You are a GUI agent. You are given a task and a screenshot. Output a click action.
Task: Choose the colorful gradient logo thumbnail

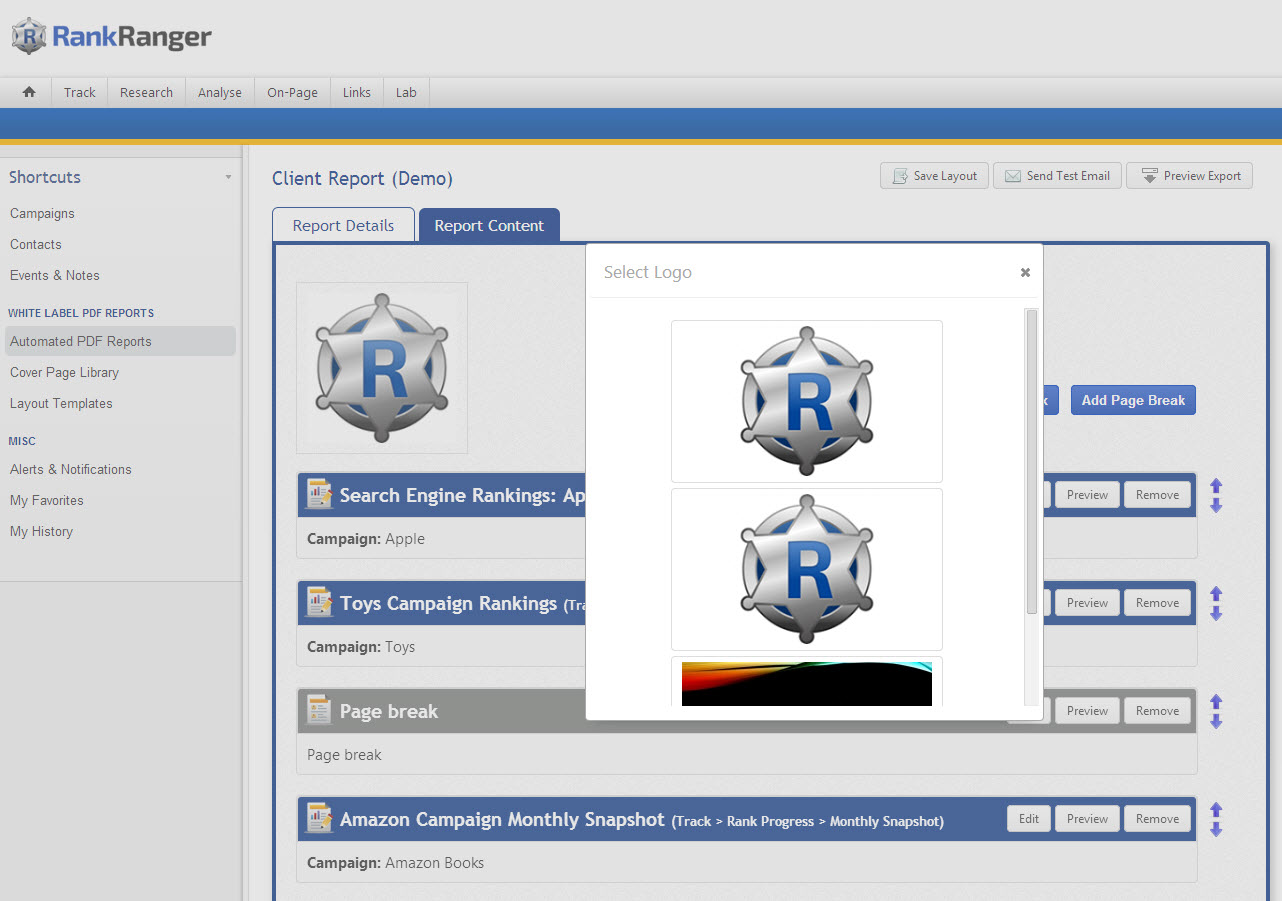tap(806, 683)
